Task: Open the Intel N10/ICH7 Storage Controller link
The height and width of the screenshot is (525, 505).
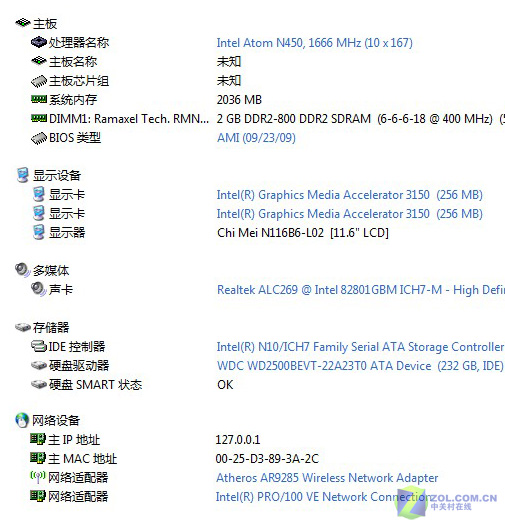Action: tap(360, 347)
